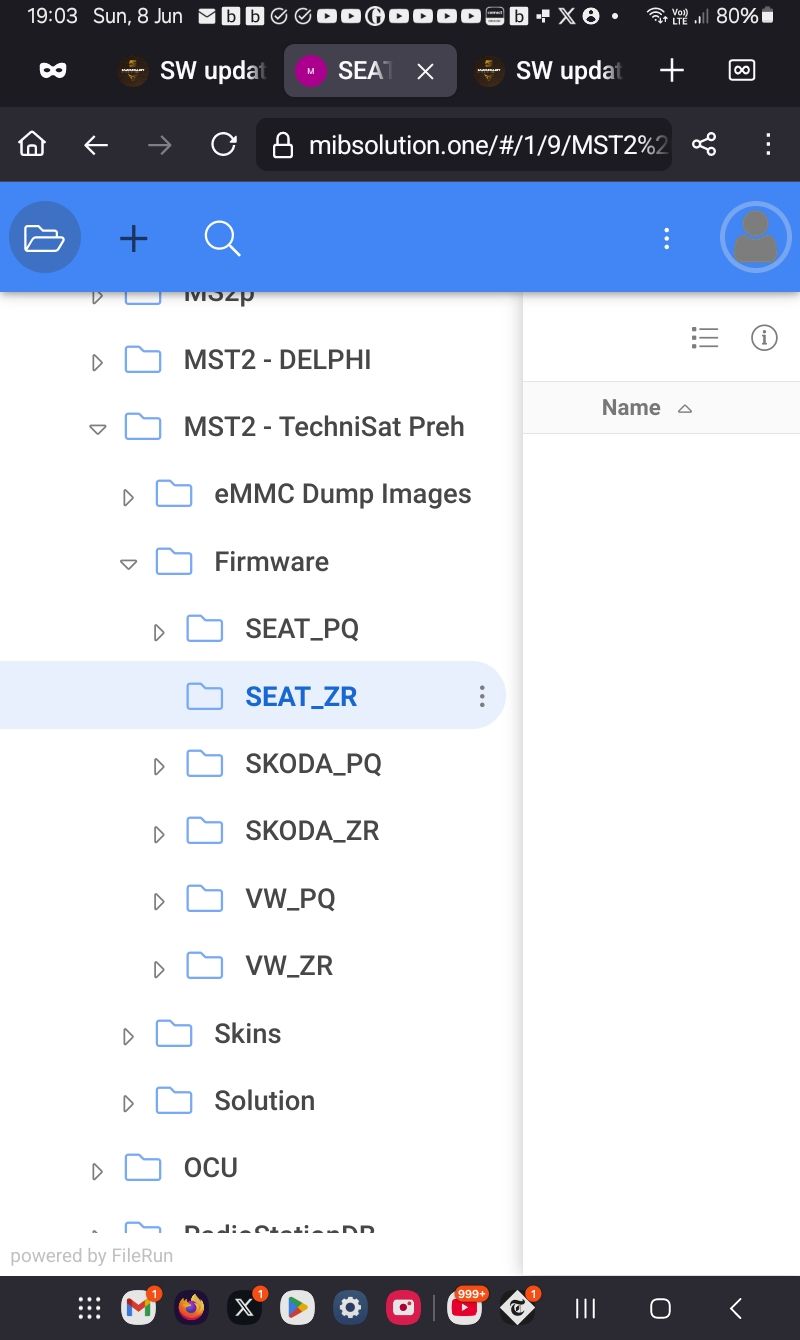Screen dimensions: 800x1340
Task: Reload the page with the refresh icon
Action: pos(224,145)
